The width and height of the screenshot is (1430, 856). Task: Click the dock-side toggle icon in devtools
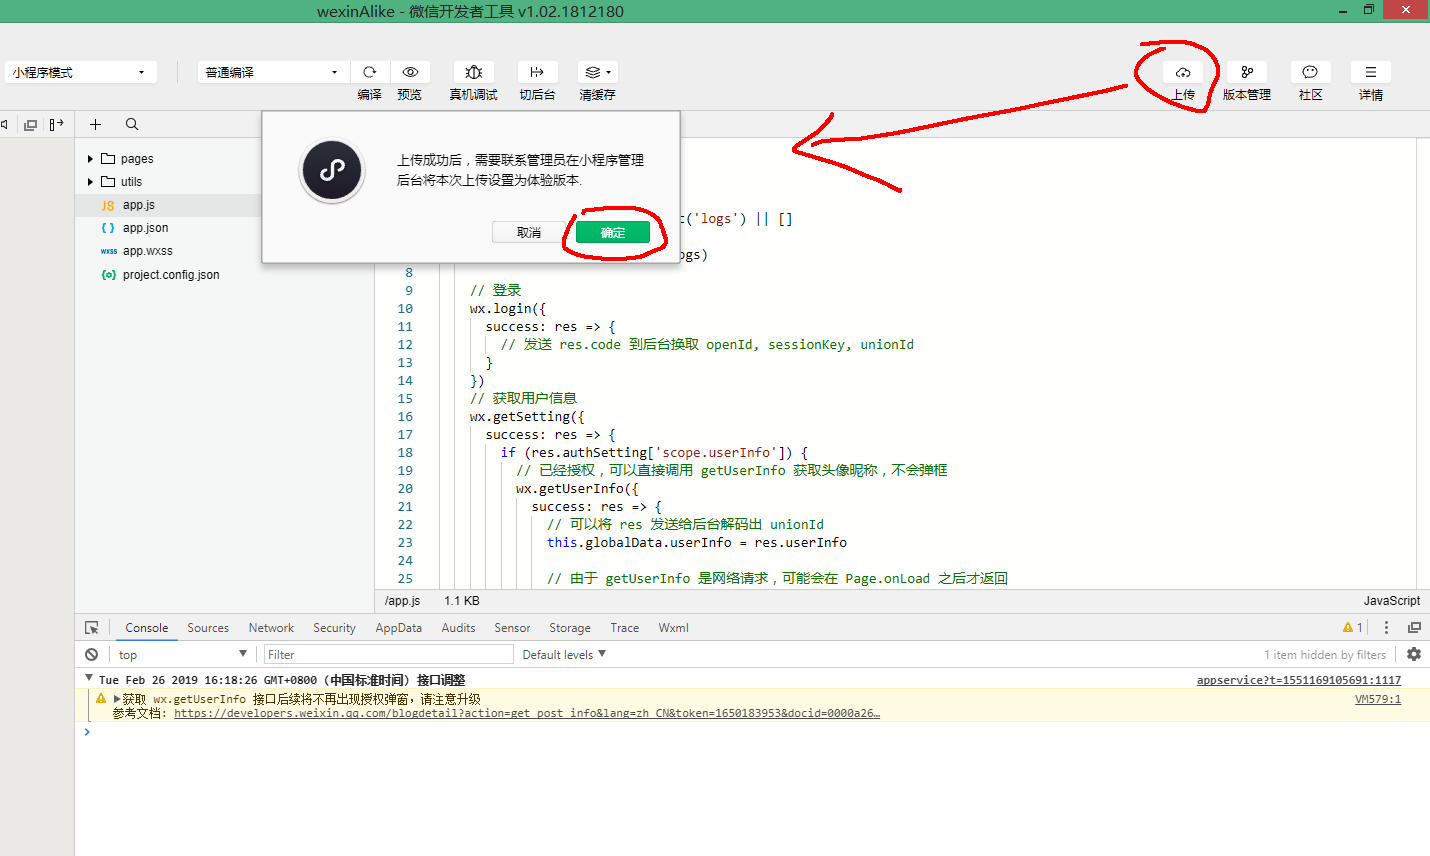[x=1414, y=628]
